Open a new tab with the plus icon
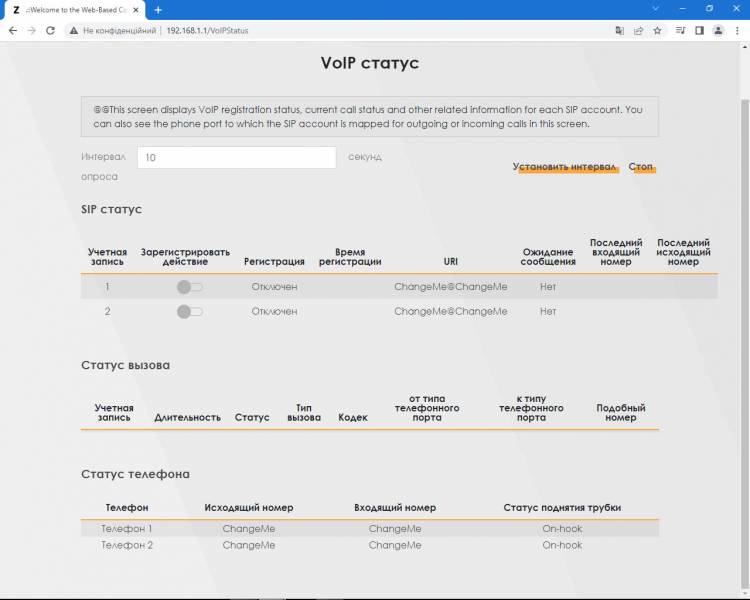 [x=158, y=10]
